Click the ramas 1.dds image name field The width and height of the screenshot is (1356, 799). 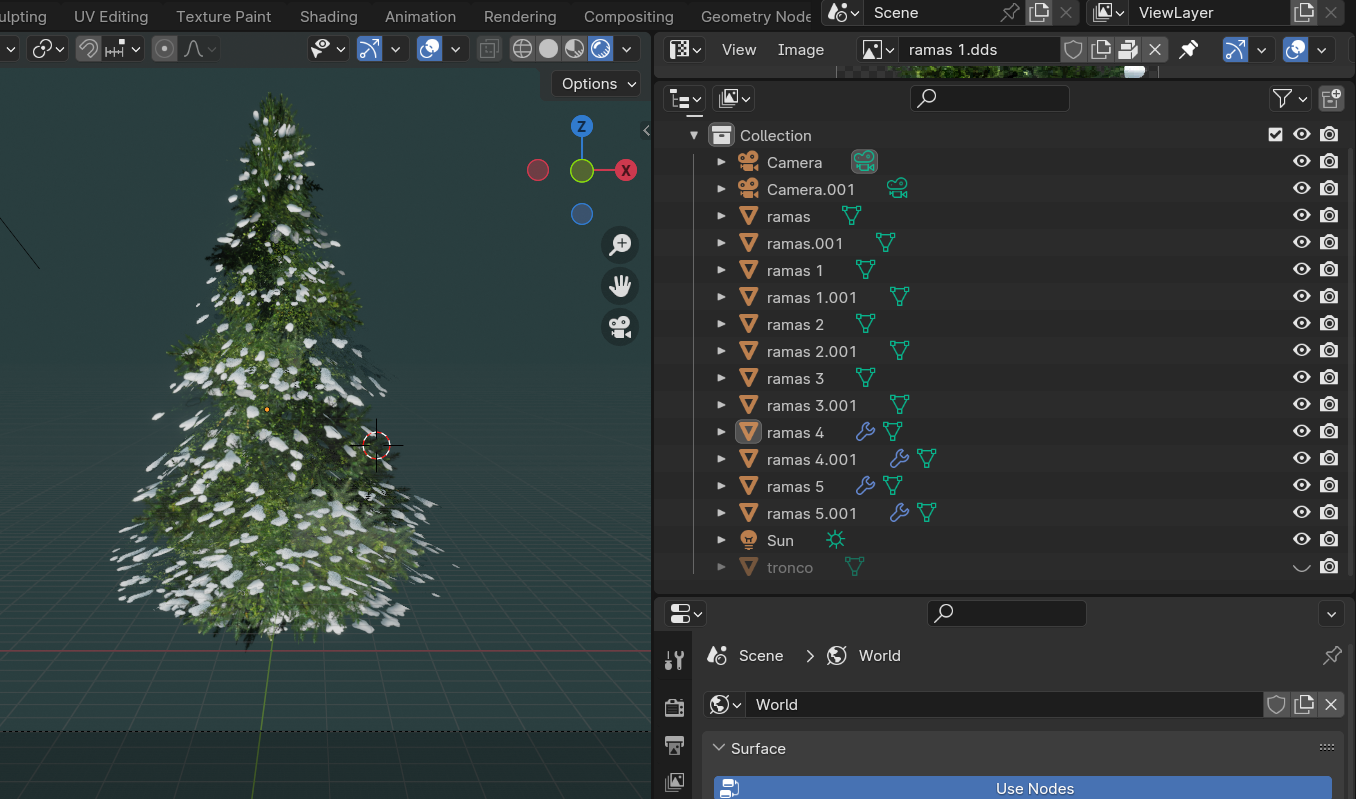pos(979,50)
